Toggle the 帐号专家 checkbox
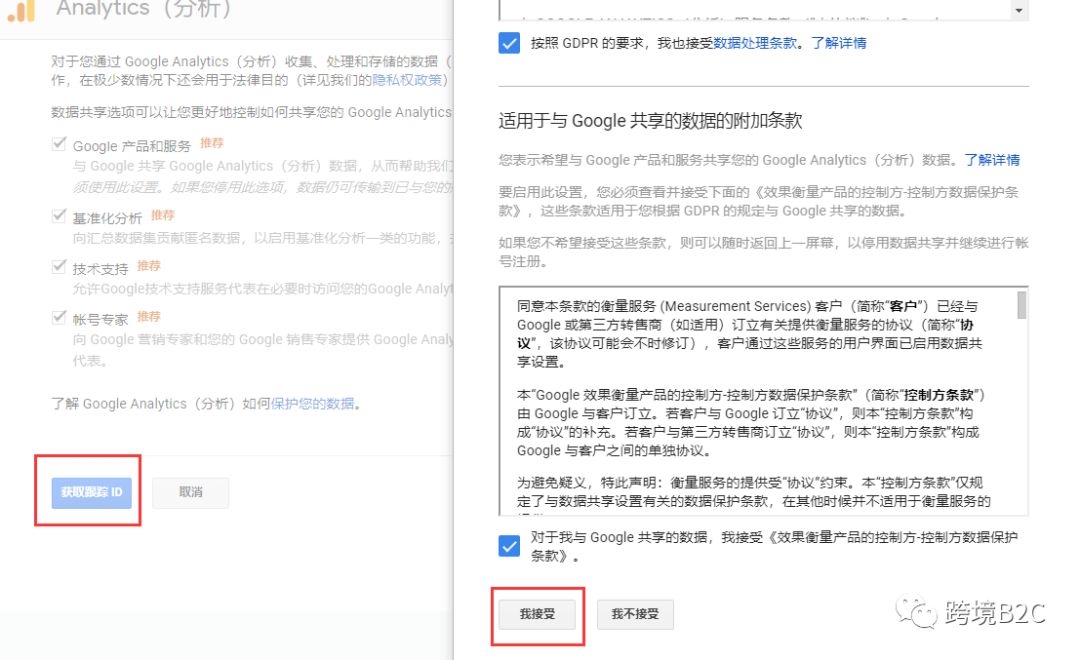The width and height of the screenshot is (1080, 660). click(x=58, y=316)
